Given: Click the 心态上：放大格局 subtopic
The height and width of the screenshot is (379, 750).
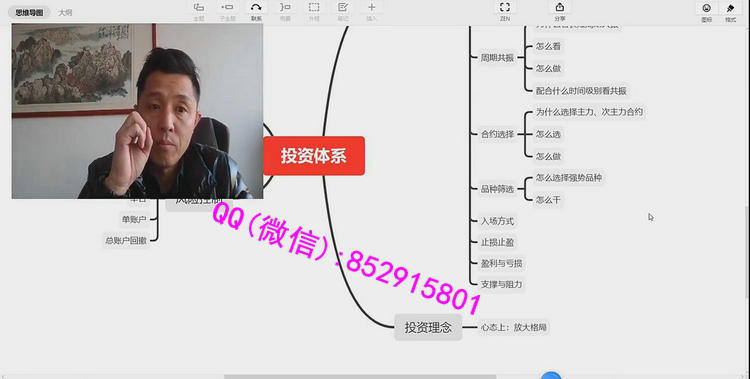Looking at the screenshot, I should [514, 327].
